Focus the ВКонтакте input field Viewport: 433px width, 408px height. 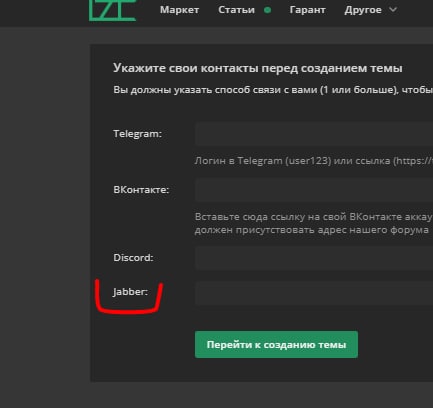pyautogui.click(x=314, y=190)
